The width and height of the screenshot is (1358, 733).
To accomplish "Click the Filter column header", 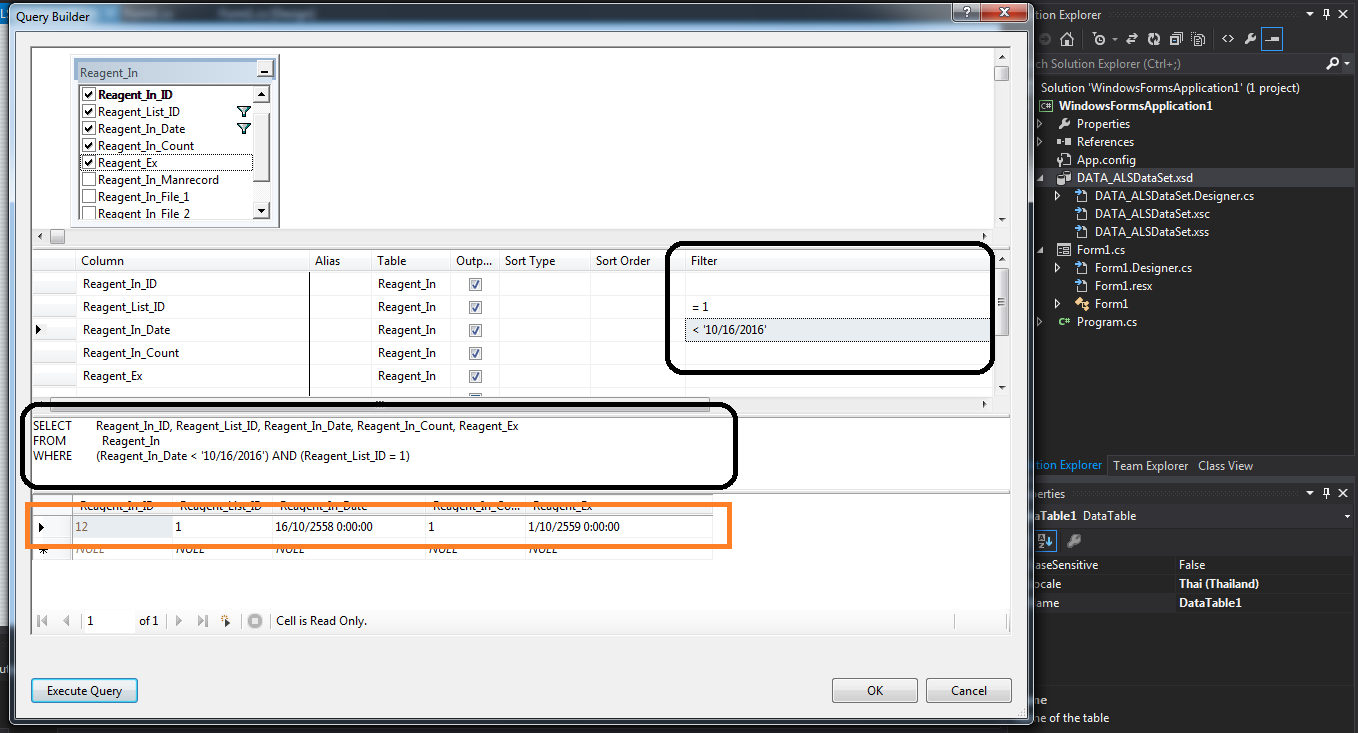I will (837, 261).
